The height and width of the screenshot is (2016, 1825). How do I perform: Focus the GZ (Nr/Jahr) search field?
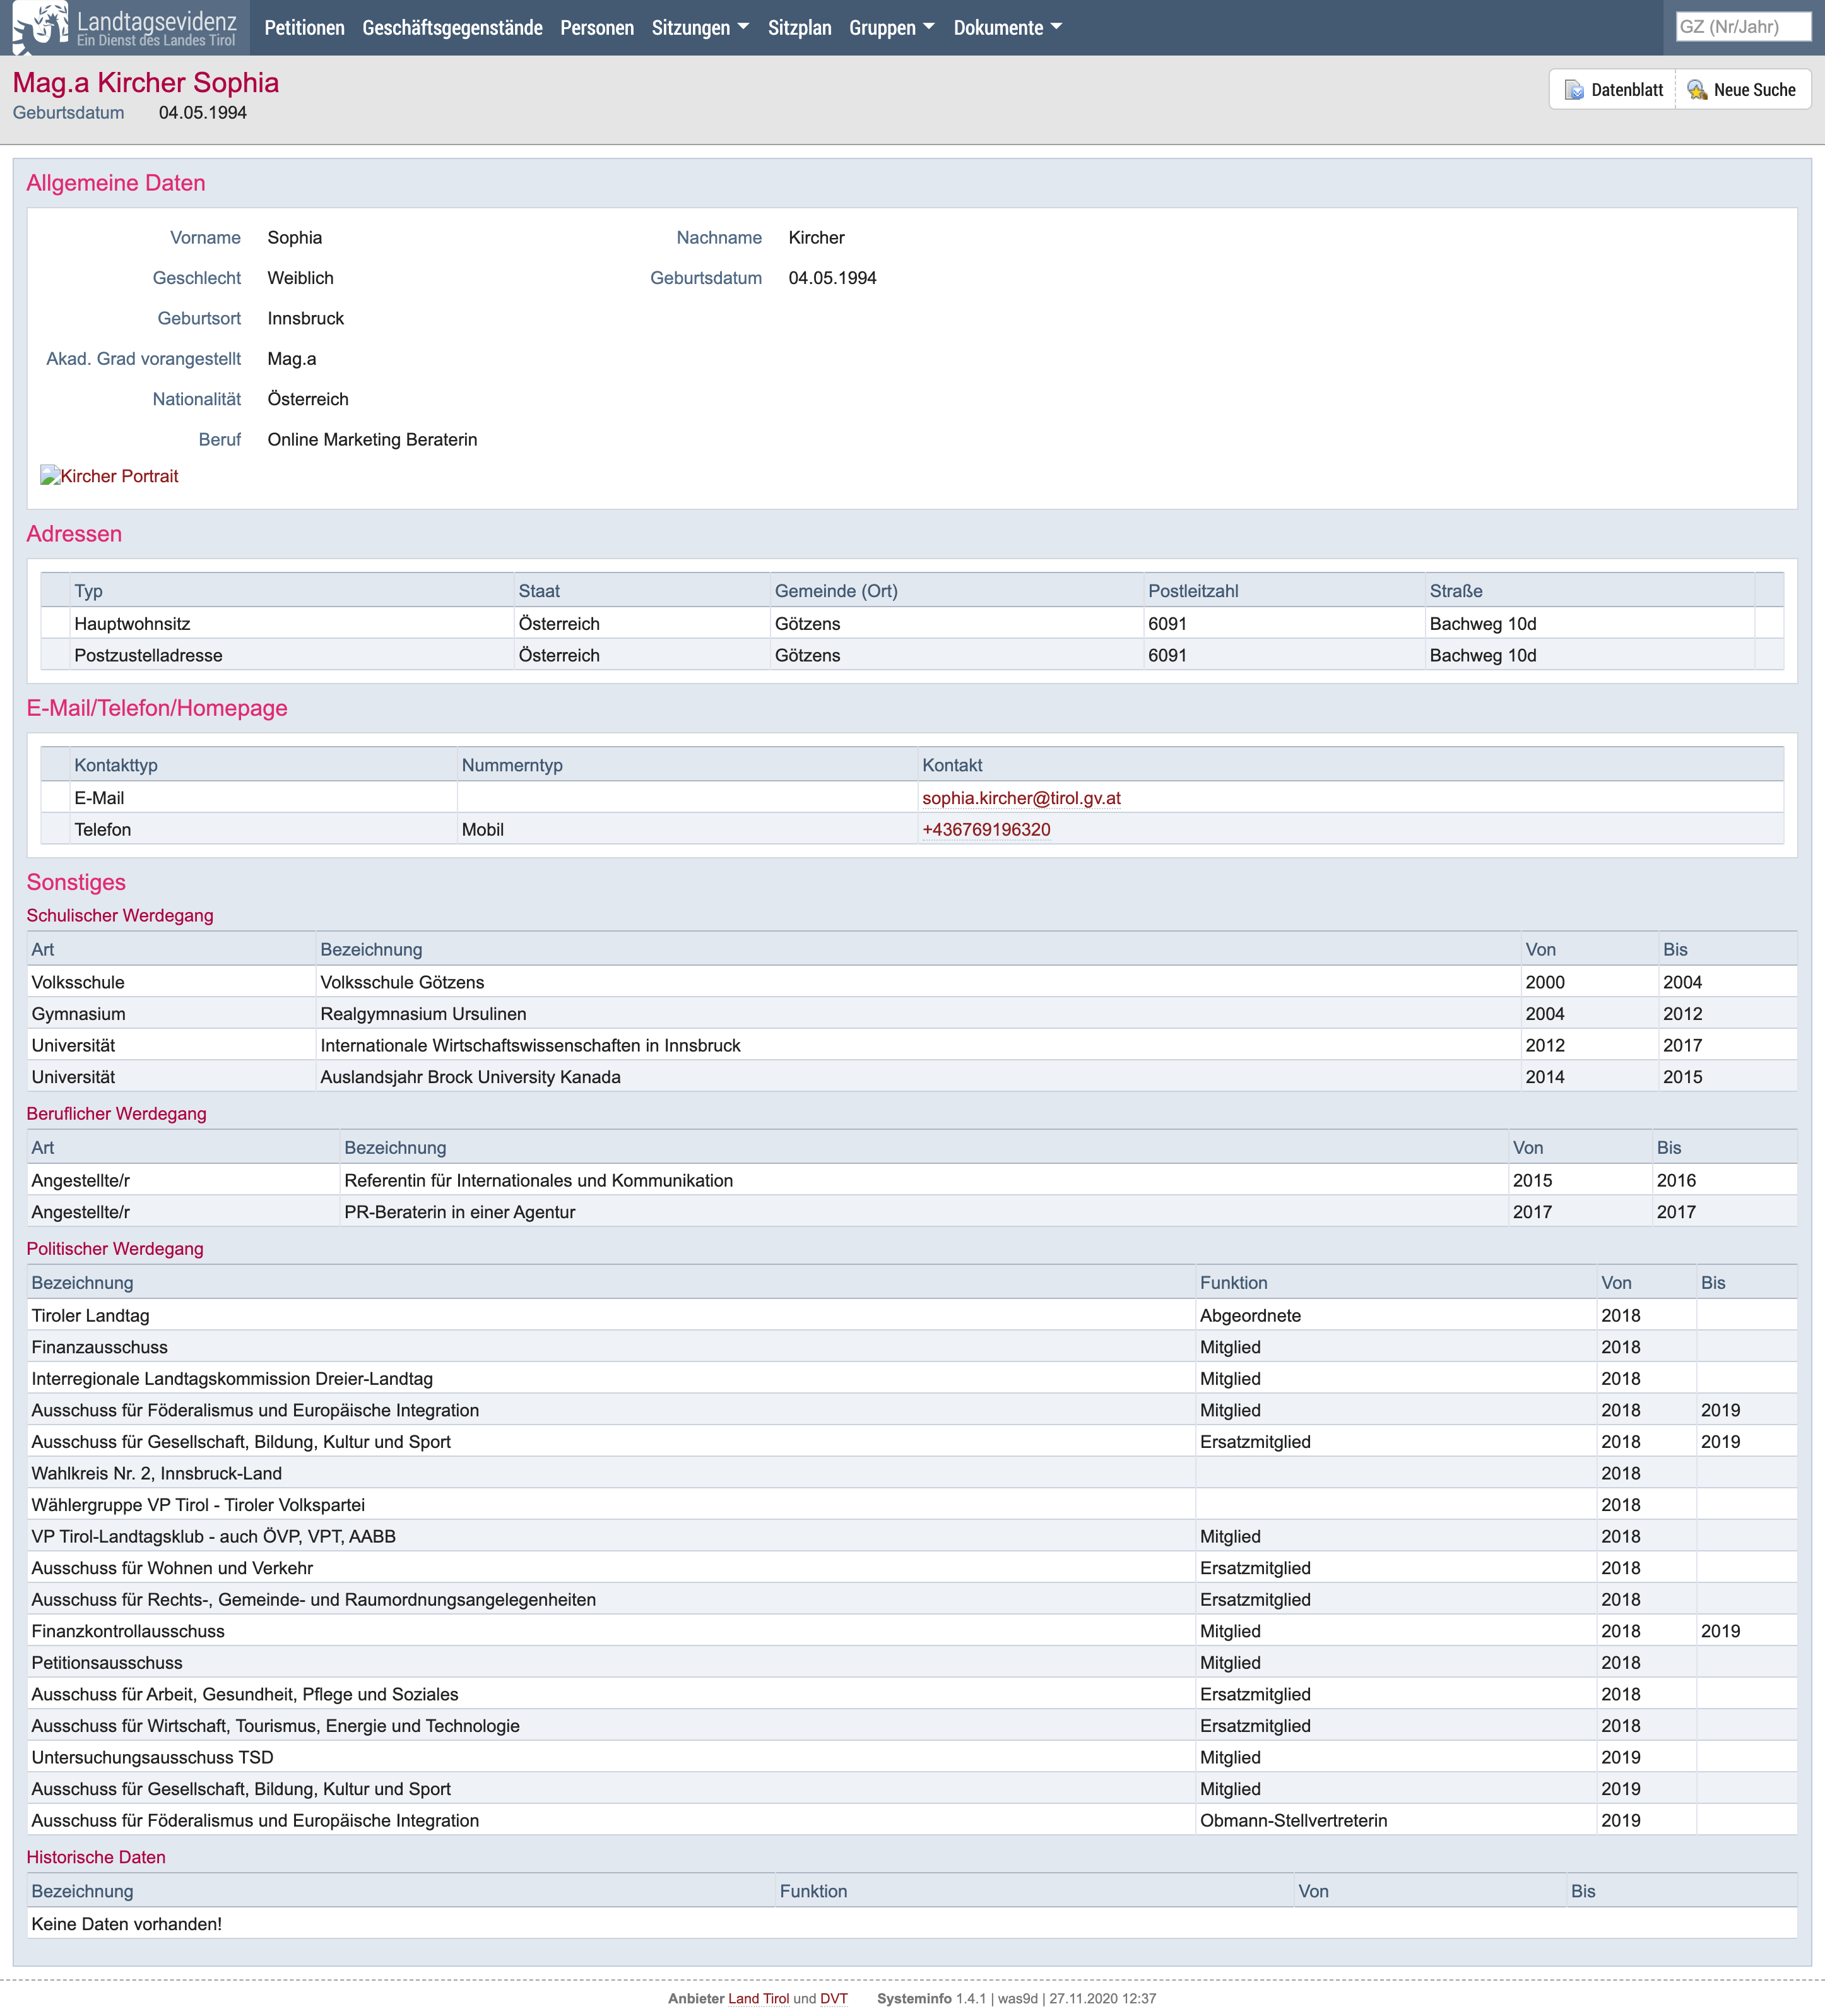[1743, 27]
